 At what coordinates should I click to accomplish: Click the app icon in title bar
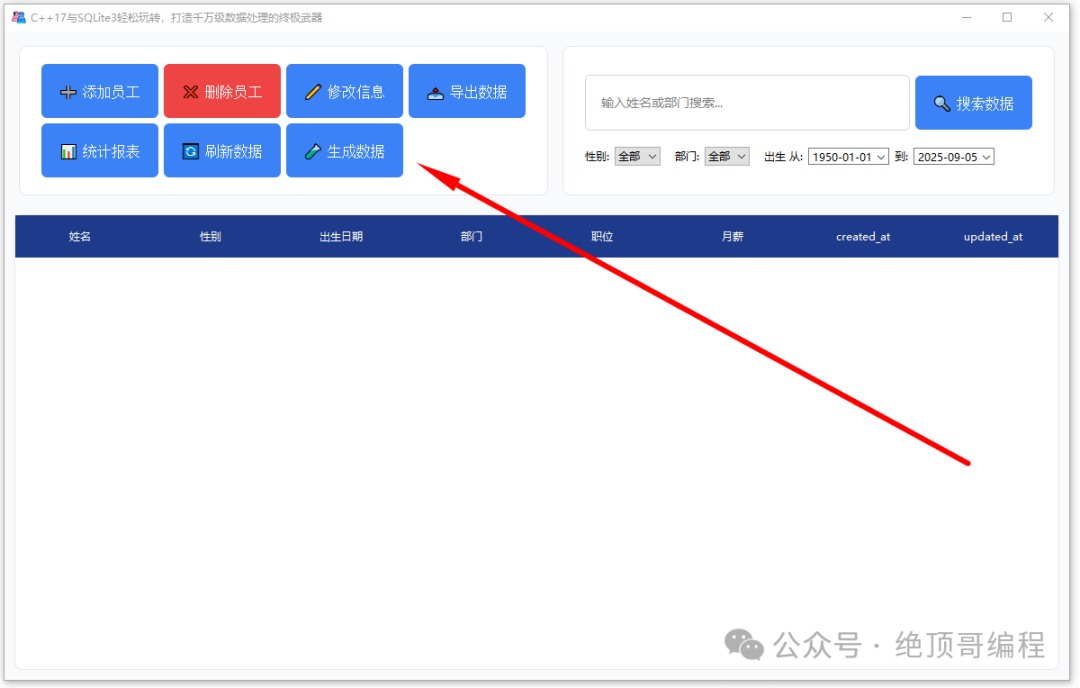pyautogui.click(x=19, y=17)
